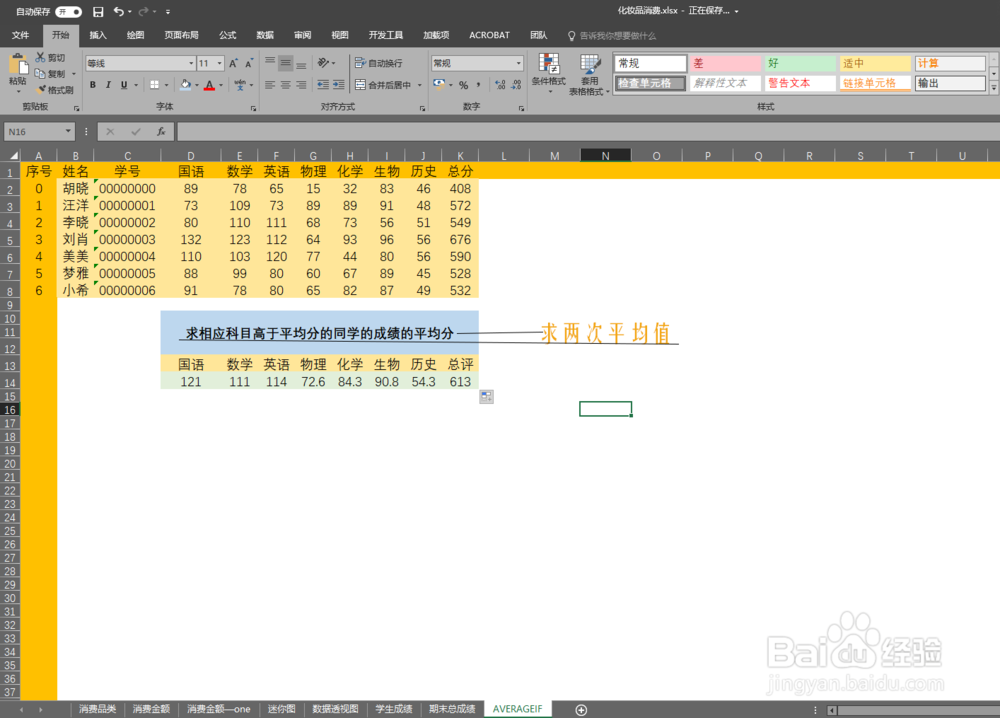
Task: Click the Copy icon
Action: pos(40,73)
